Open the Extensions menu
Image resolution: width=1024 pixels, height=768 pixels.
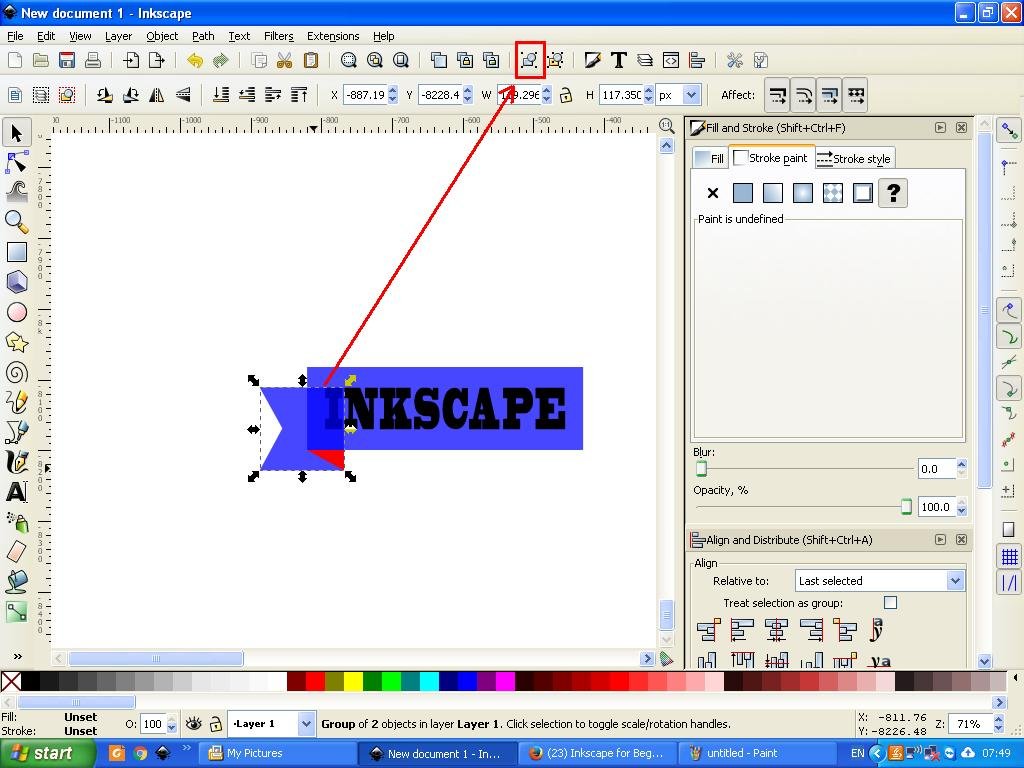coord(333,36)
